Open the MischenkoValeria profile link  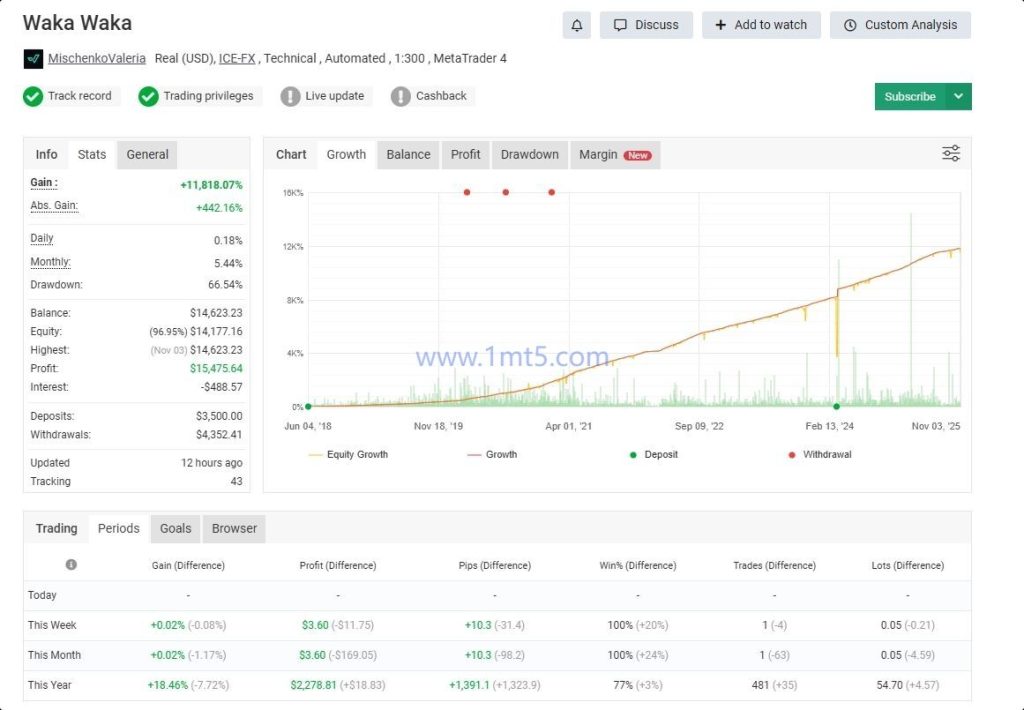tap(96, 58)
